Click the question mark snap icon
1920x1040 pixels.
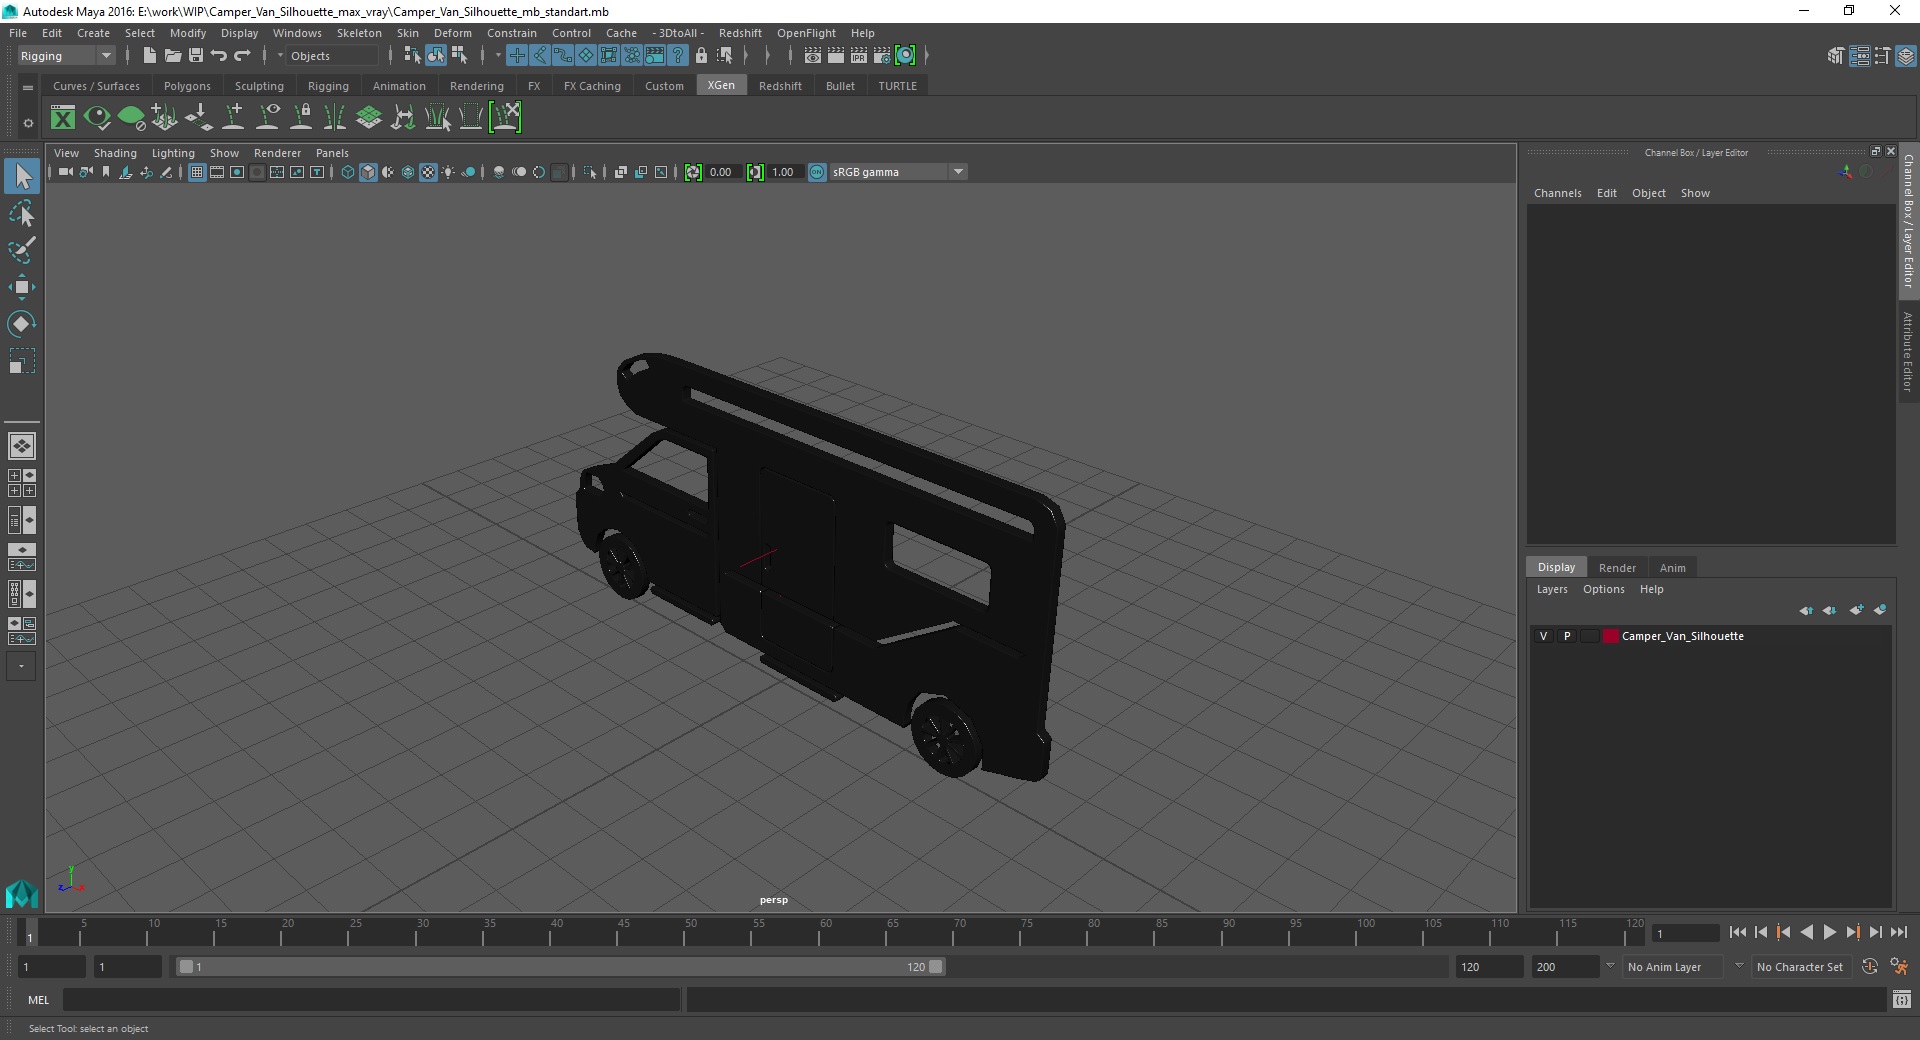(678, 56)
